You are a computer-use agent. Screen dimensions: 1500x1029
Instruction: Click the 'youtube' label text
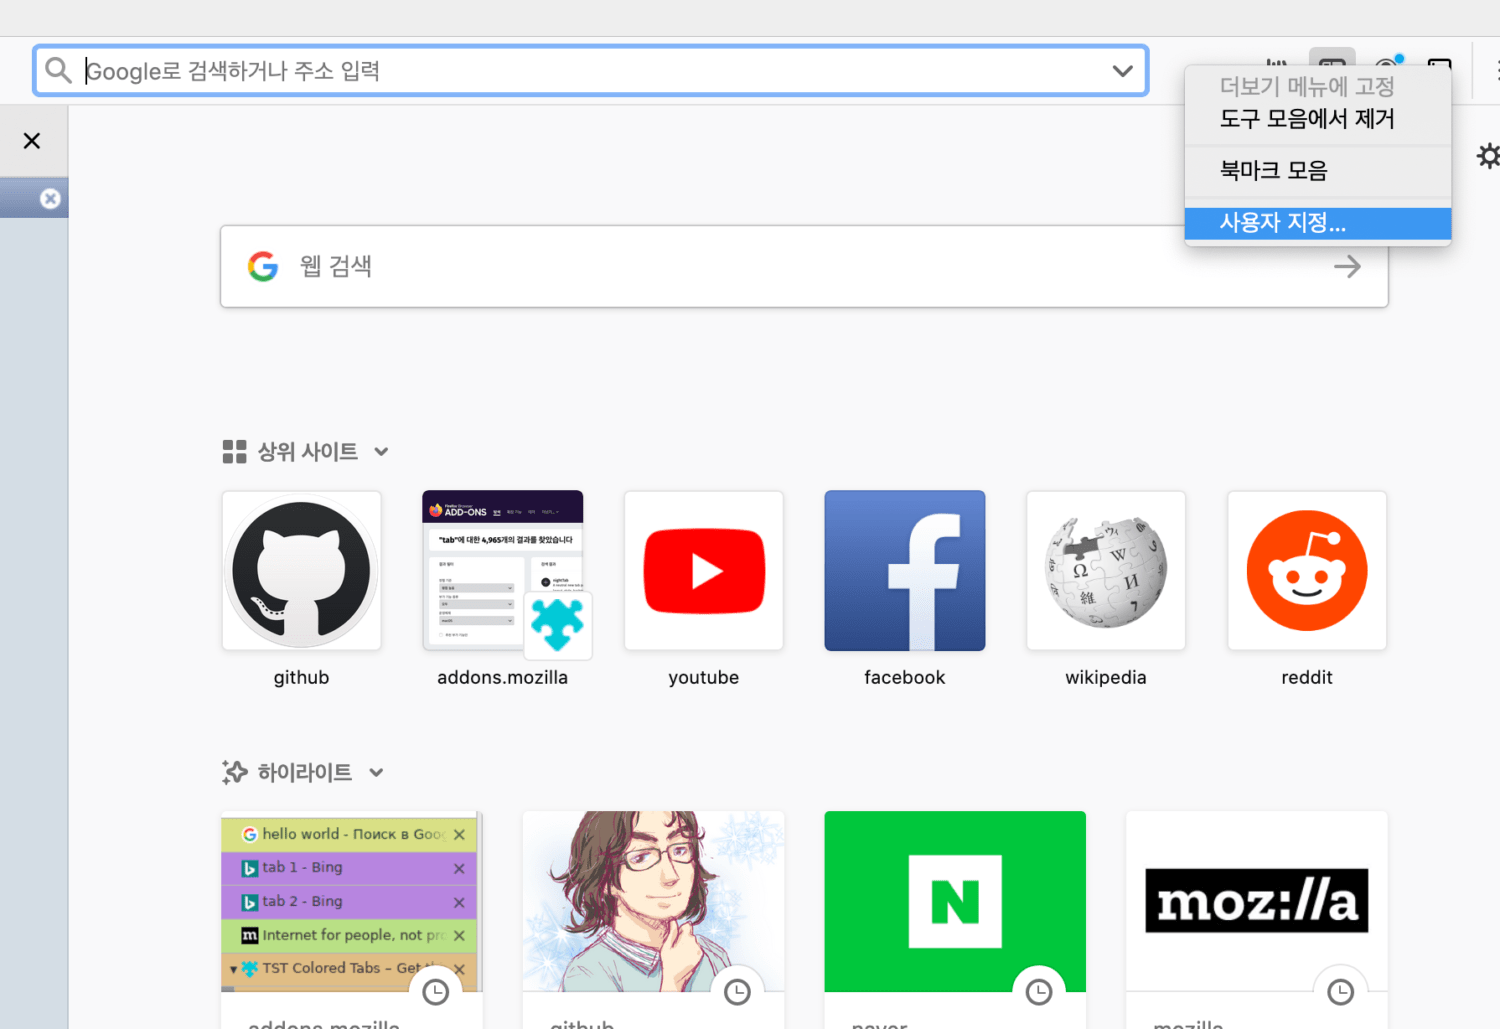704,677
